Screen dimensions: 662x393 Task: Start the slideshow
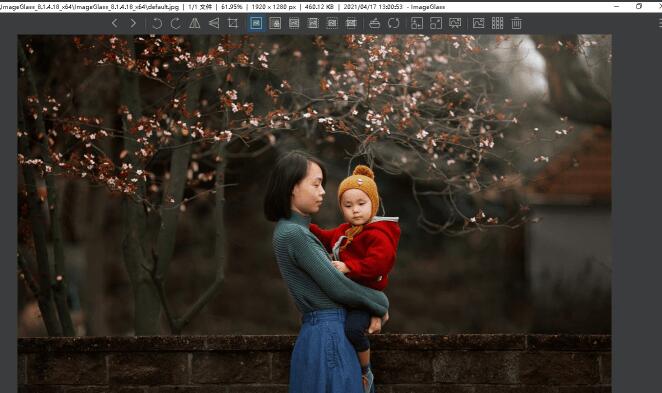point(455,23)
